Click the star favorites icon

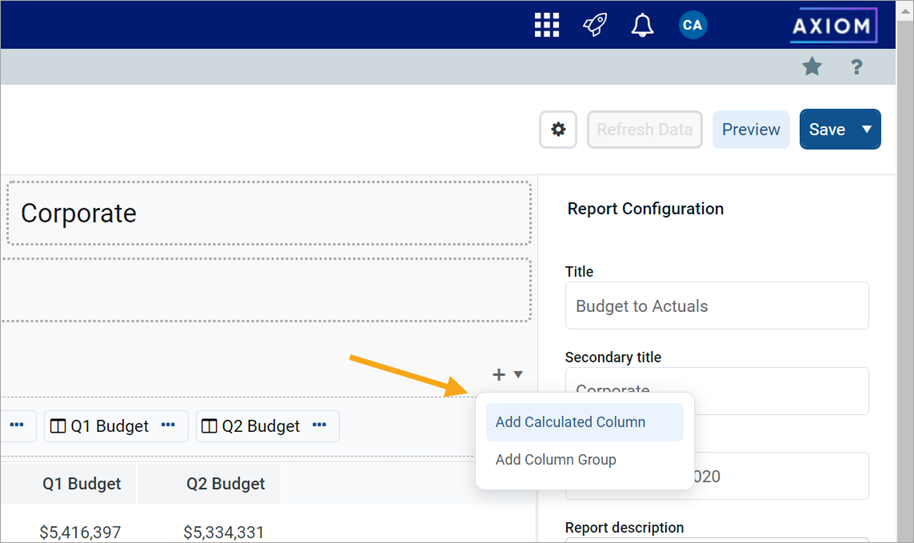[x=812, y=67]
